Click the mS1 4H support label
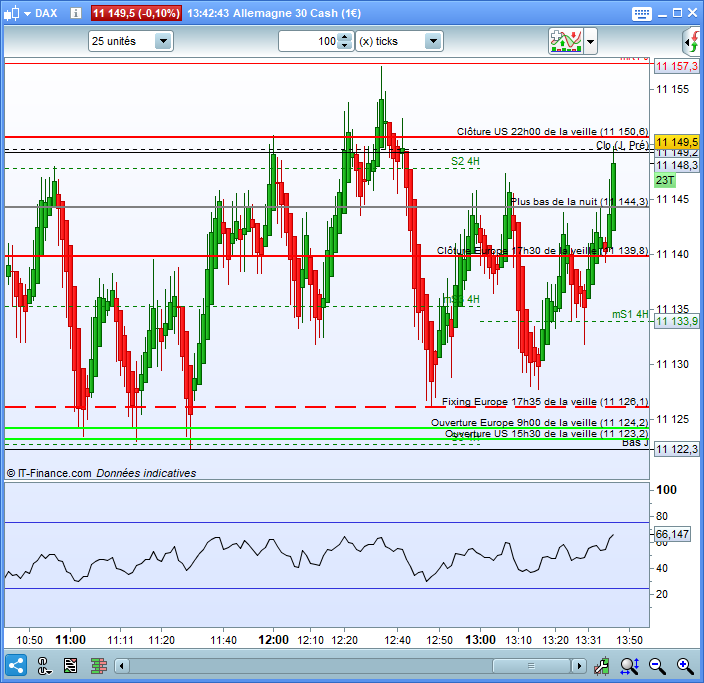 click(630, 314)
